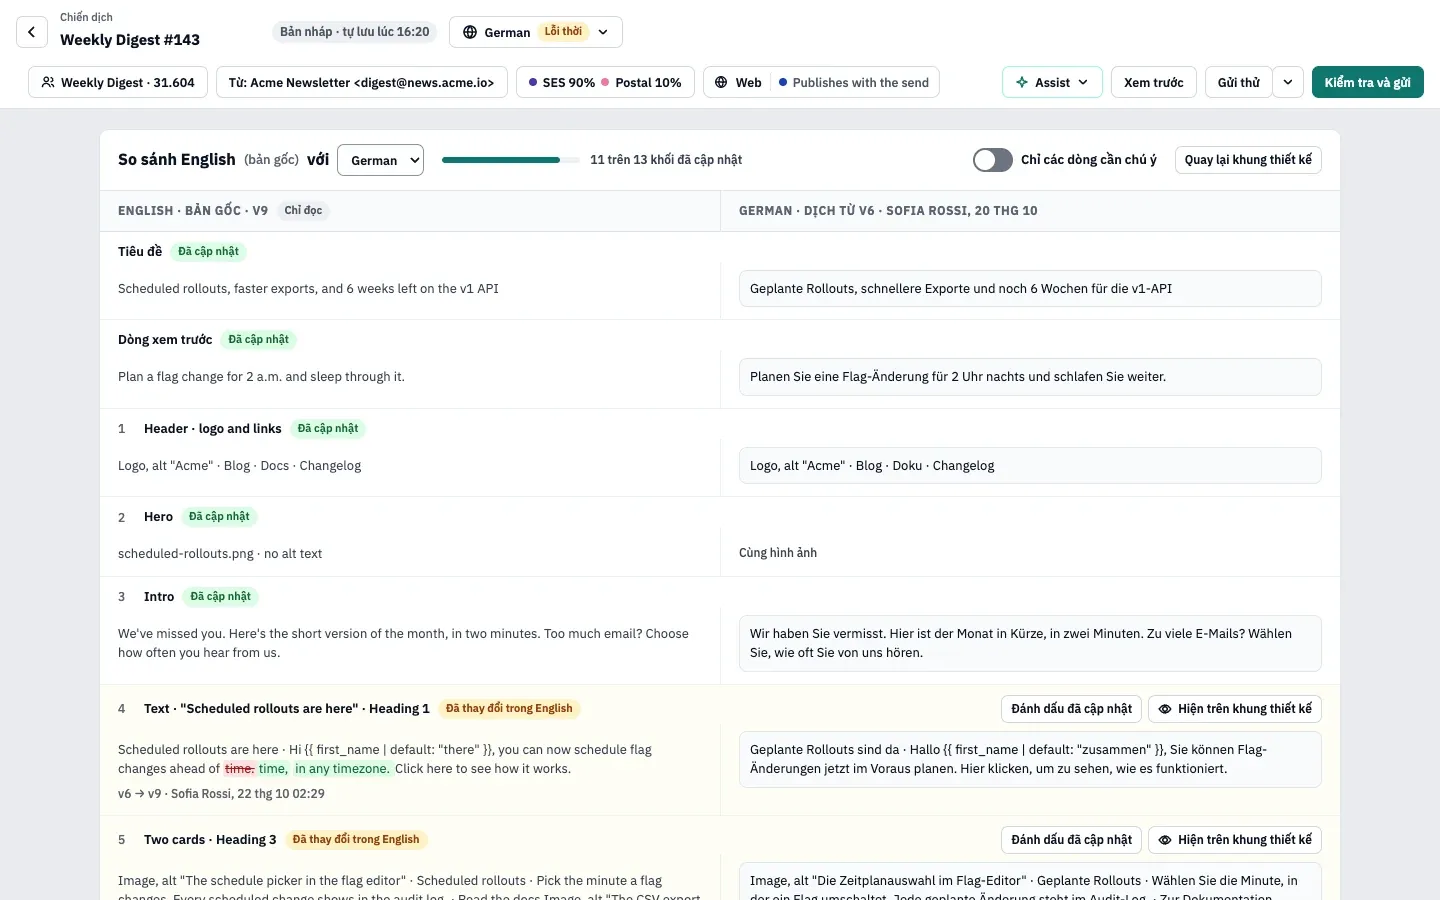Click Xem trước preview button
The width and height of the screenshot is (1440, 900).
(1154, 82)
